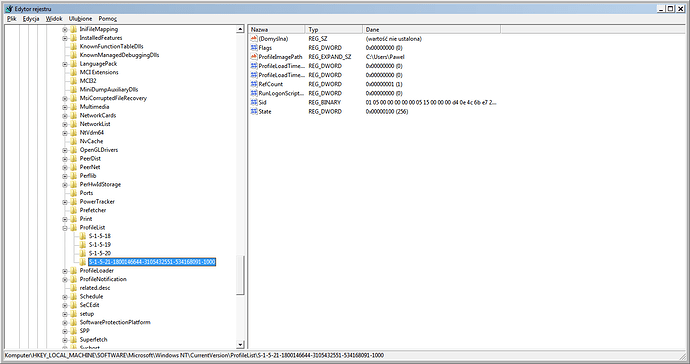This screenshot has height=364, width=690.
Task: Select the MCI32 folder icon
Action: [x=73, y=81]
